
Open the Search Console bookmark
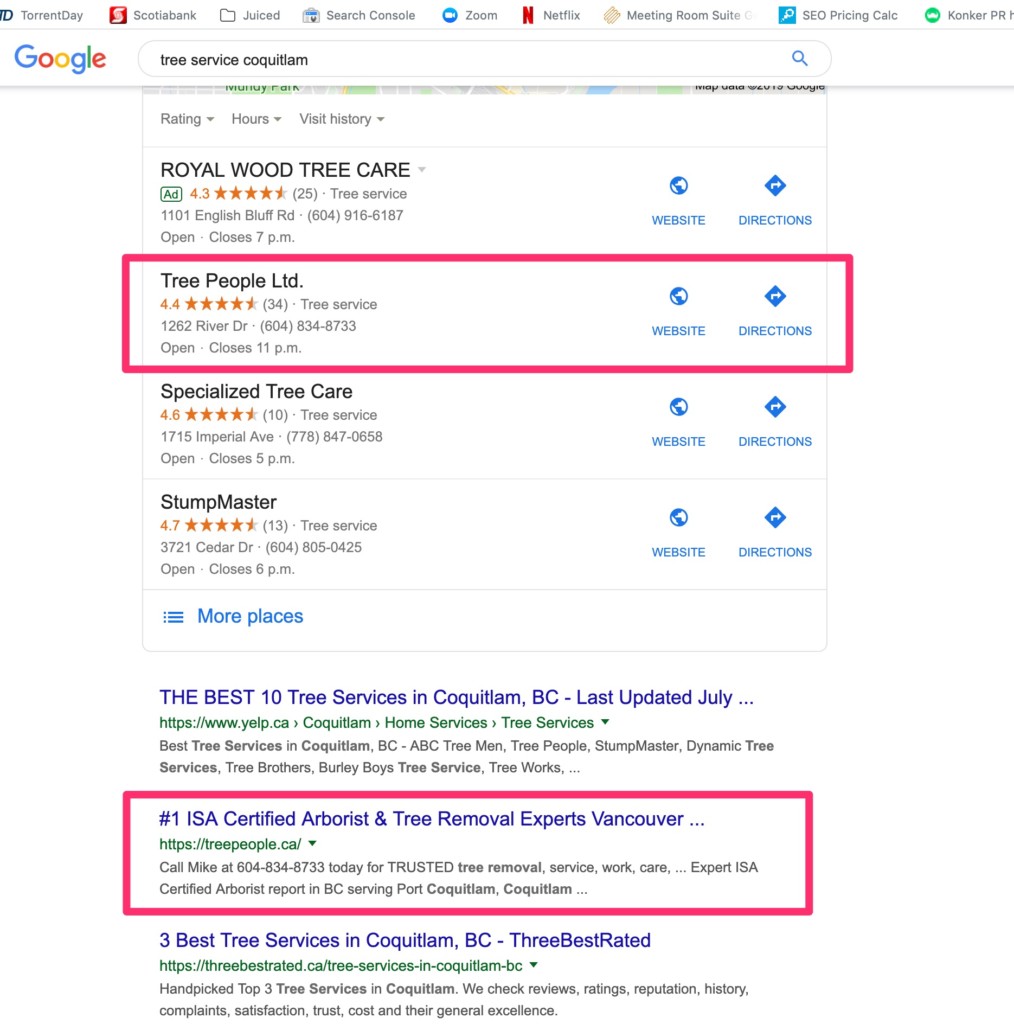[x=358, y=15]
